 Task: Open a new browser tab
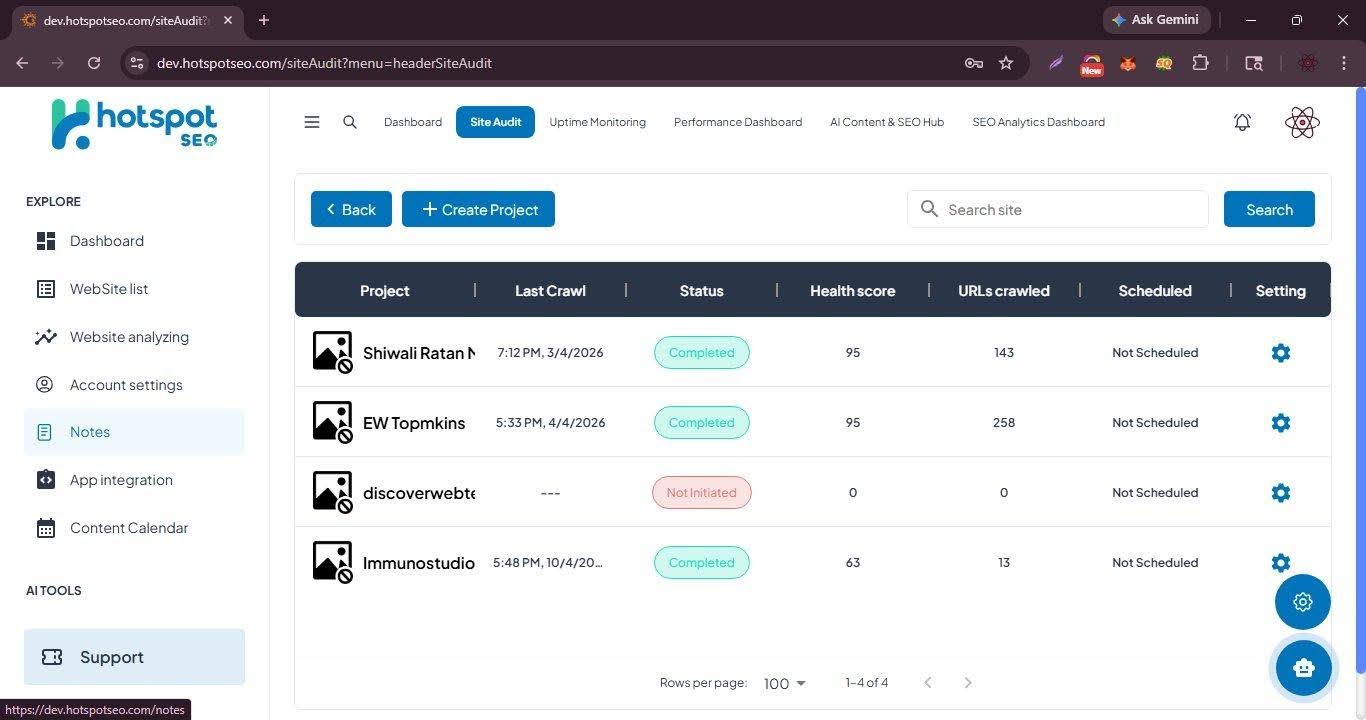coord(264,20)
